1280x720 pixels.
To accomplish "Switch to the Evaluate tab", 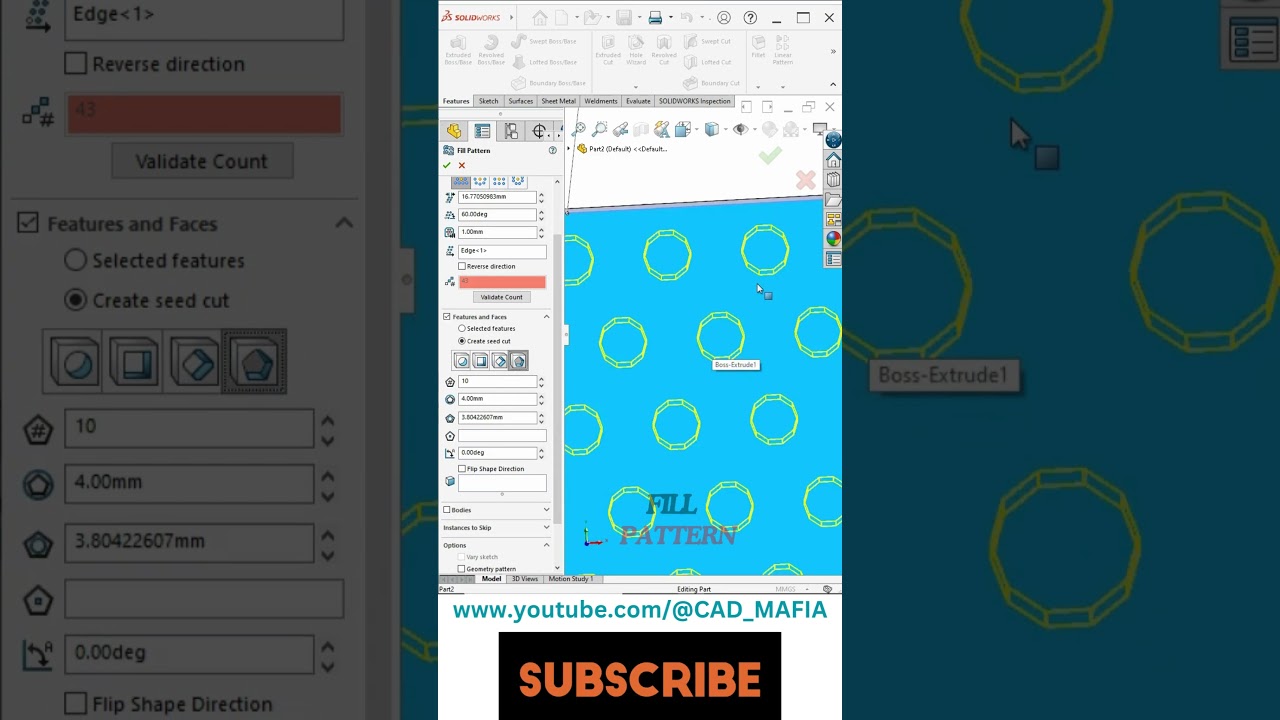I will click(638, 101).
